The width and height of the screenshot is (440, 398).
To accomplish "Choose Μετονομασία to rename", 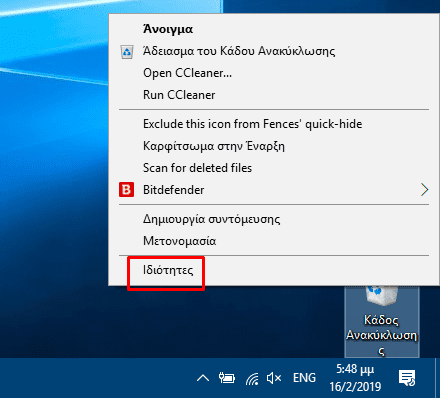I will pyautogui.click(x=274, y=241).
